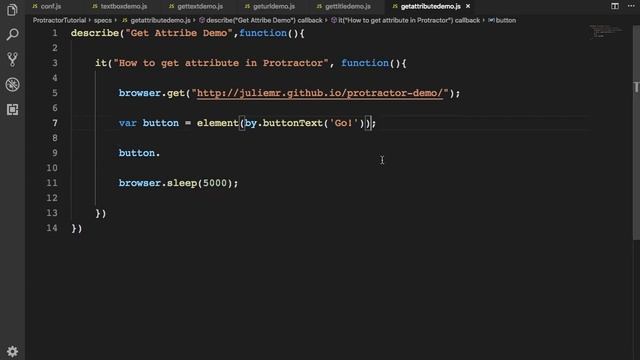Click line number 7 in gutter

click(55, 123)
